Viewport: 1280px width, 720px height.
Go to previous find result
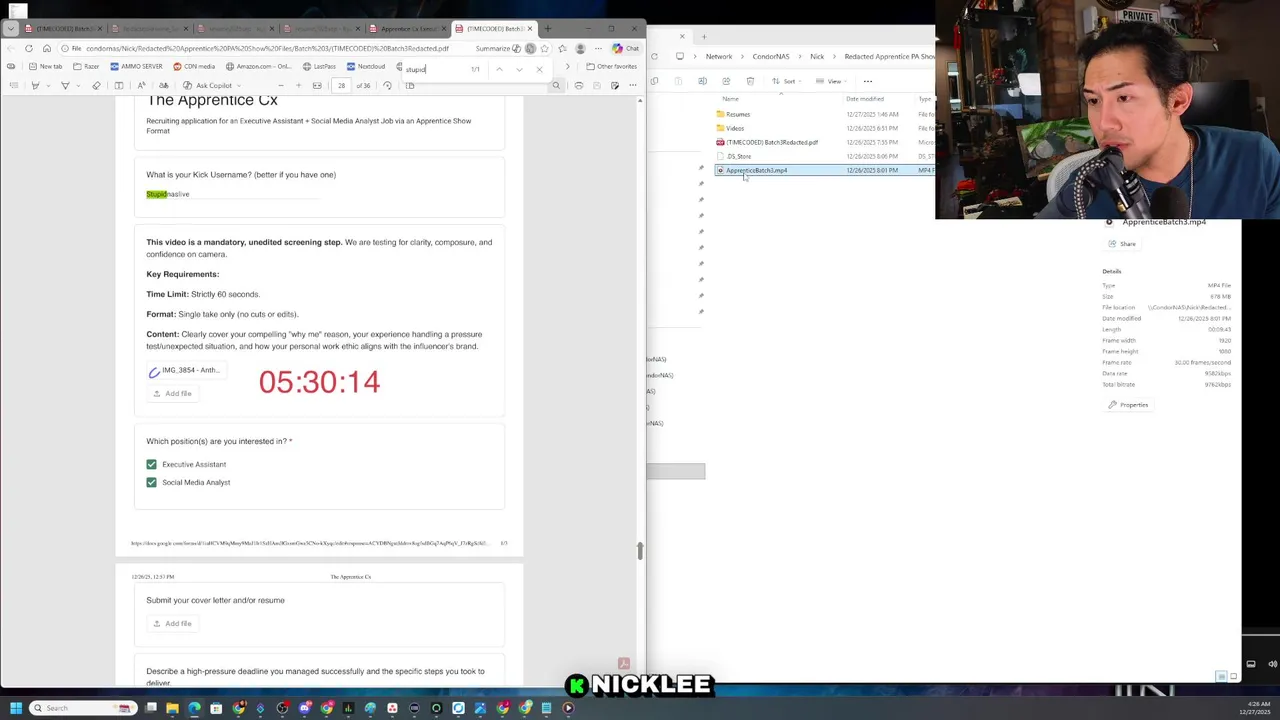[x=499, y=69]
